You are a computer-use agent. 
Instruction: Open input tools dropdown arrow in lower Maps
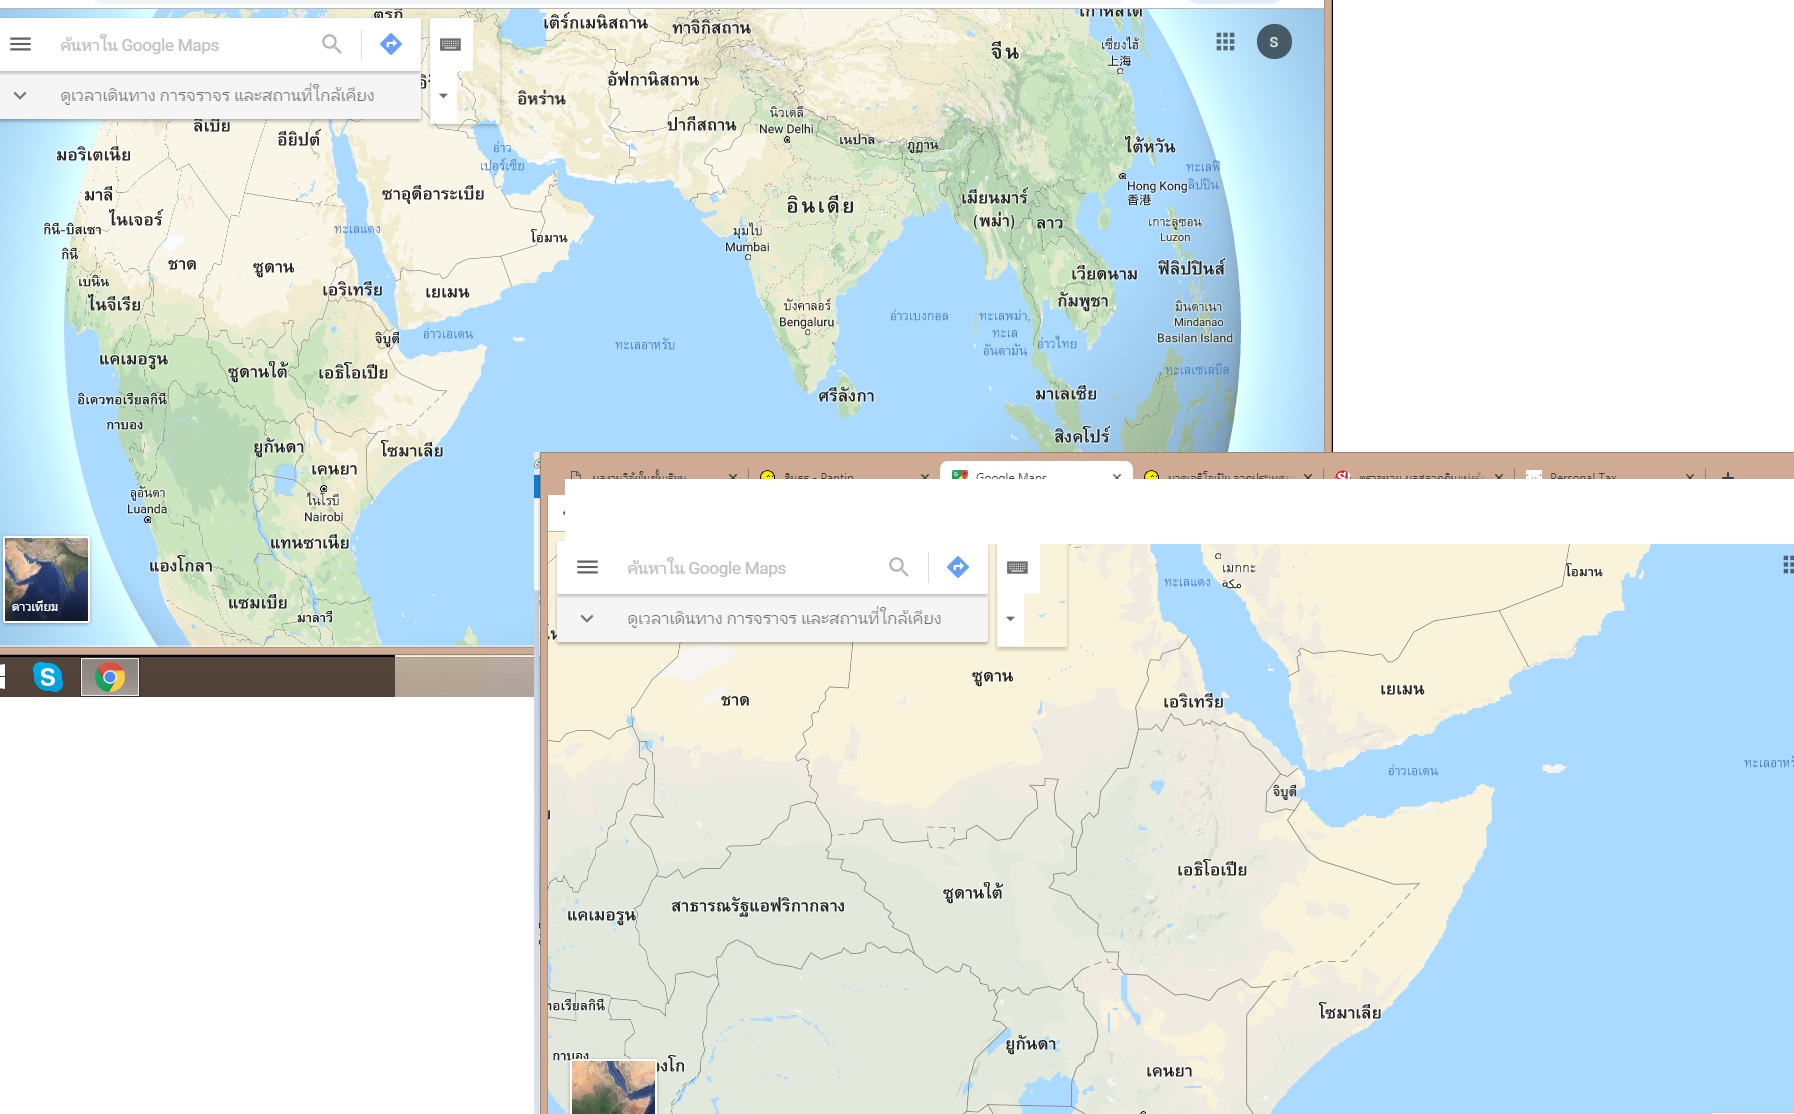pos(1010,619)
